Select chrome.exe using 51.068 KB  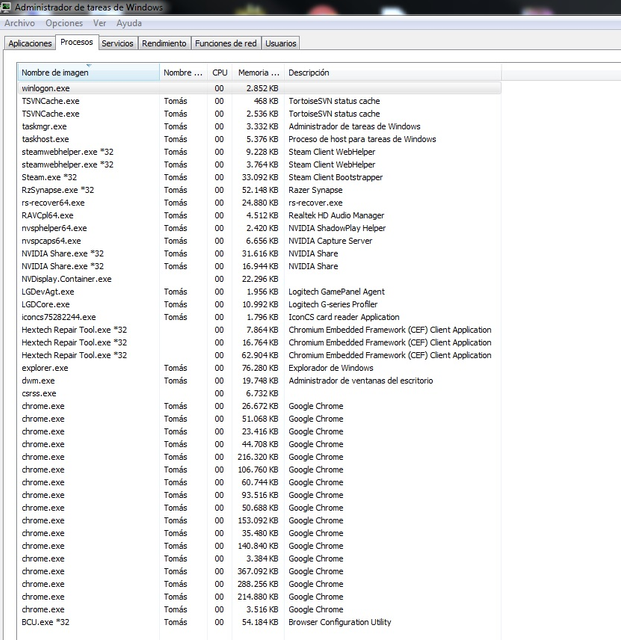(x=260, y=419)
